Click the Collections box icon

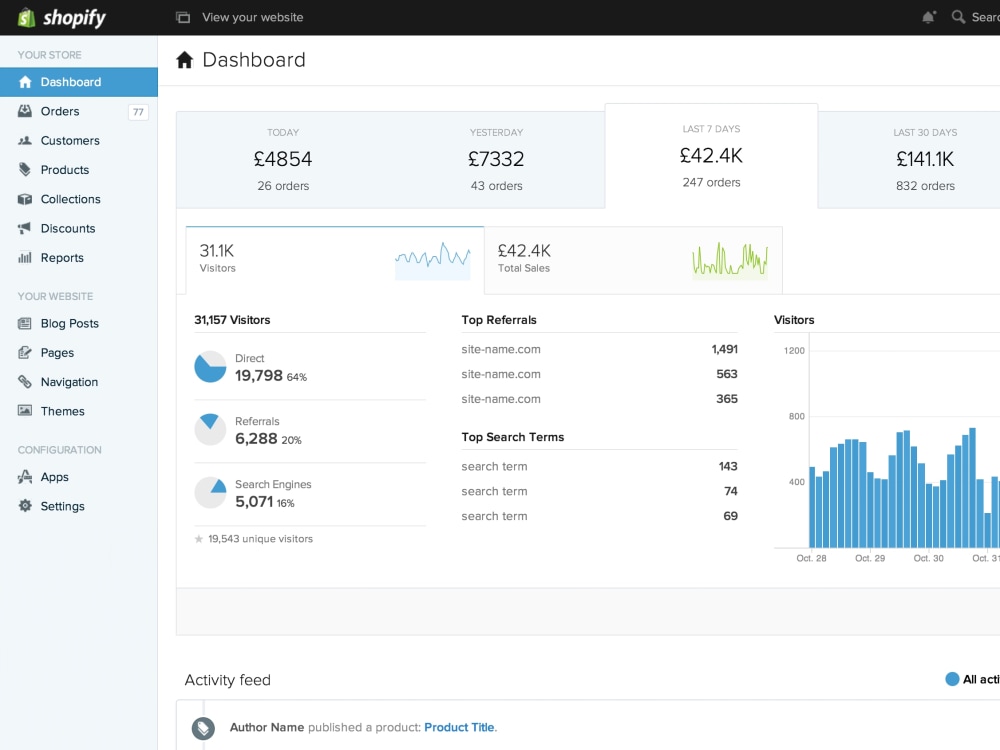(x=25, y=199)
